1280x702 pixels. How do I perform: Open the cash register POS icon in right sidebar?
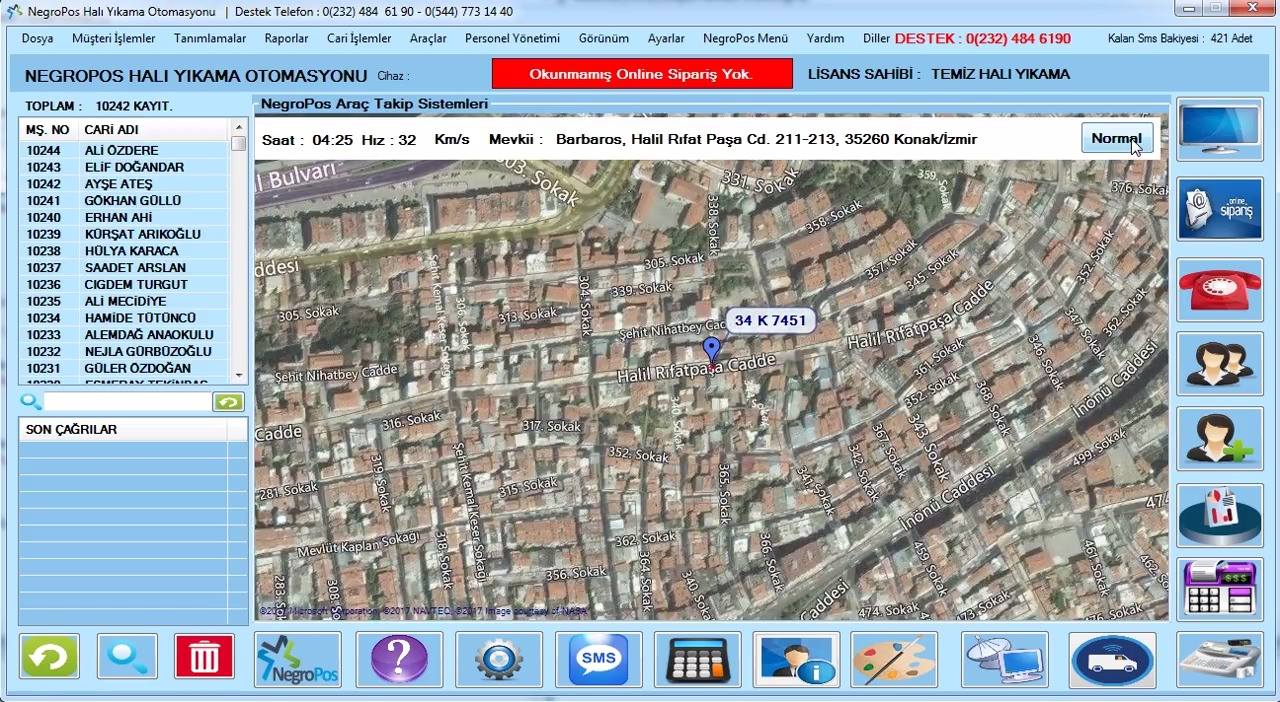point(1220,589)
